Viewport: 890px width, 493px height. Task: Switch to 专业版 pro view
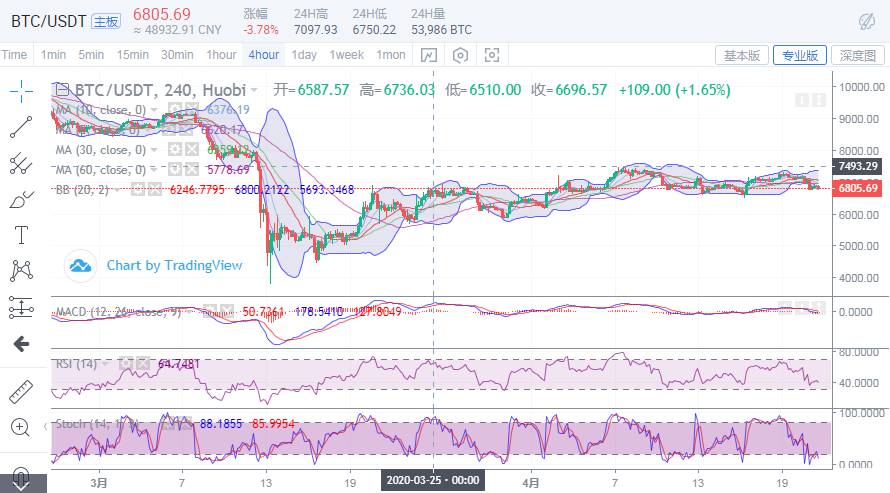point(800,55)
